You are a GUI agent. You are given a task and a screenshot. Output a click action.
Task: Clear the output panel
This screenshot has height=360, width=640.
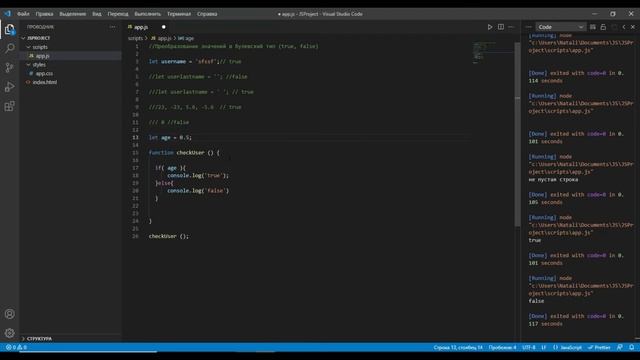click(x=593, y=27)
